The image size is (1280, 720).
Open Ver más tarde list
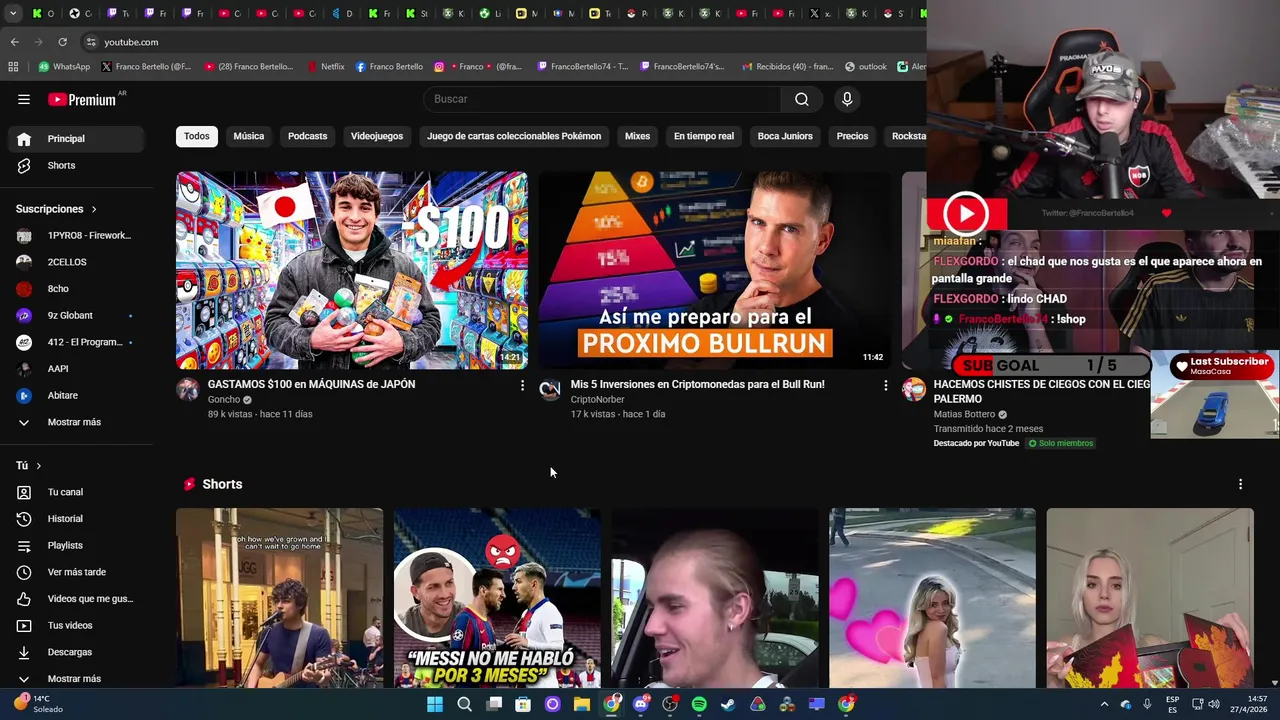(x=76, y=572)
